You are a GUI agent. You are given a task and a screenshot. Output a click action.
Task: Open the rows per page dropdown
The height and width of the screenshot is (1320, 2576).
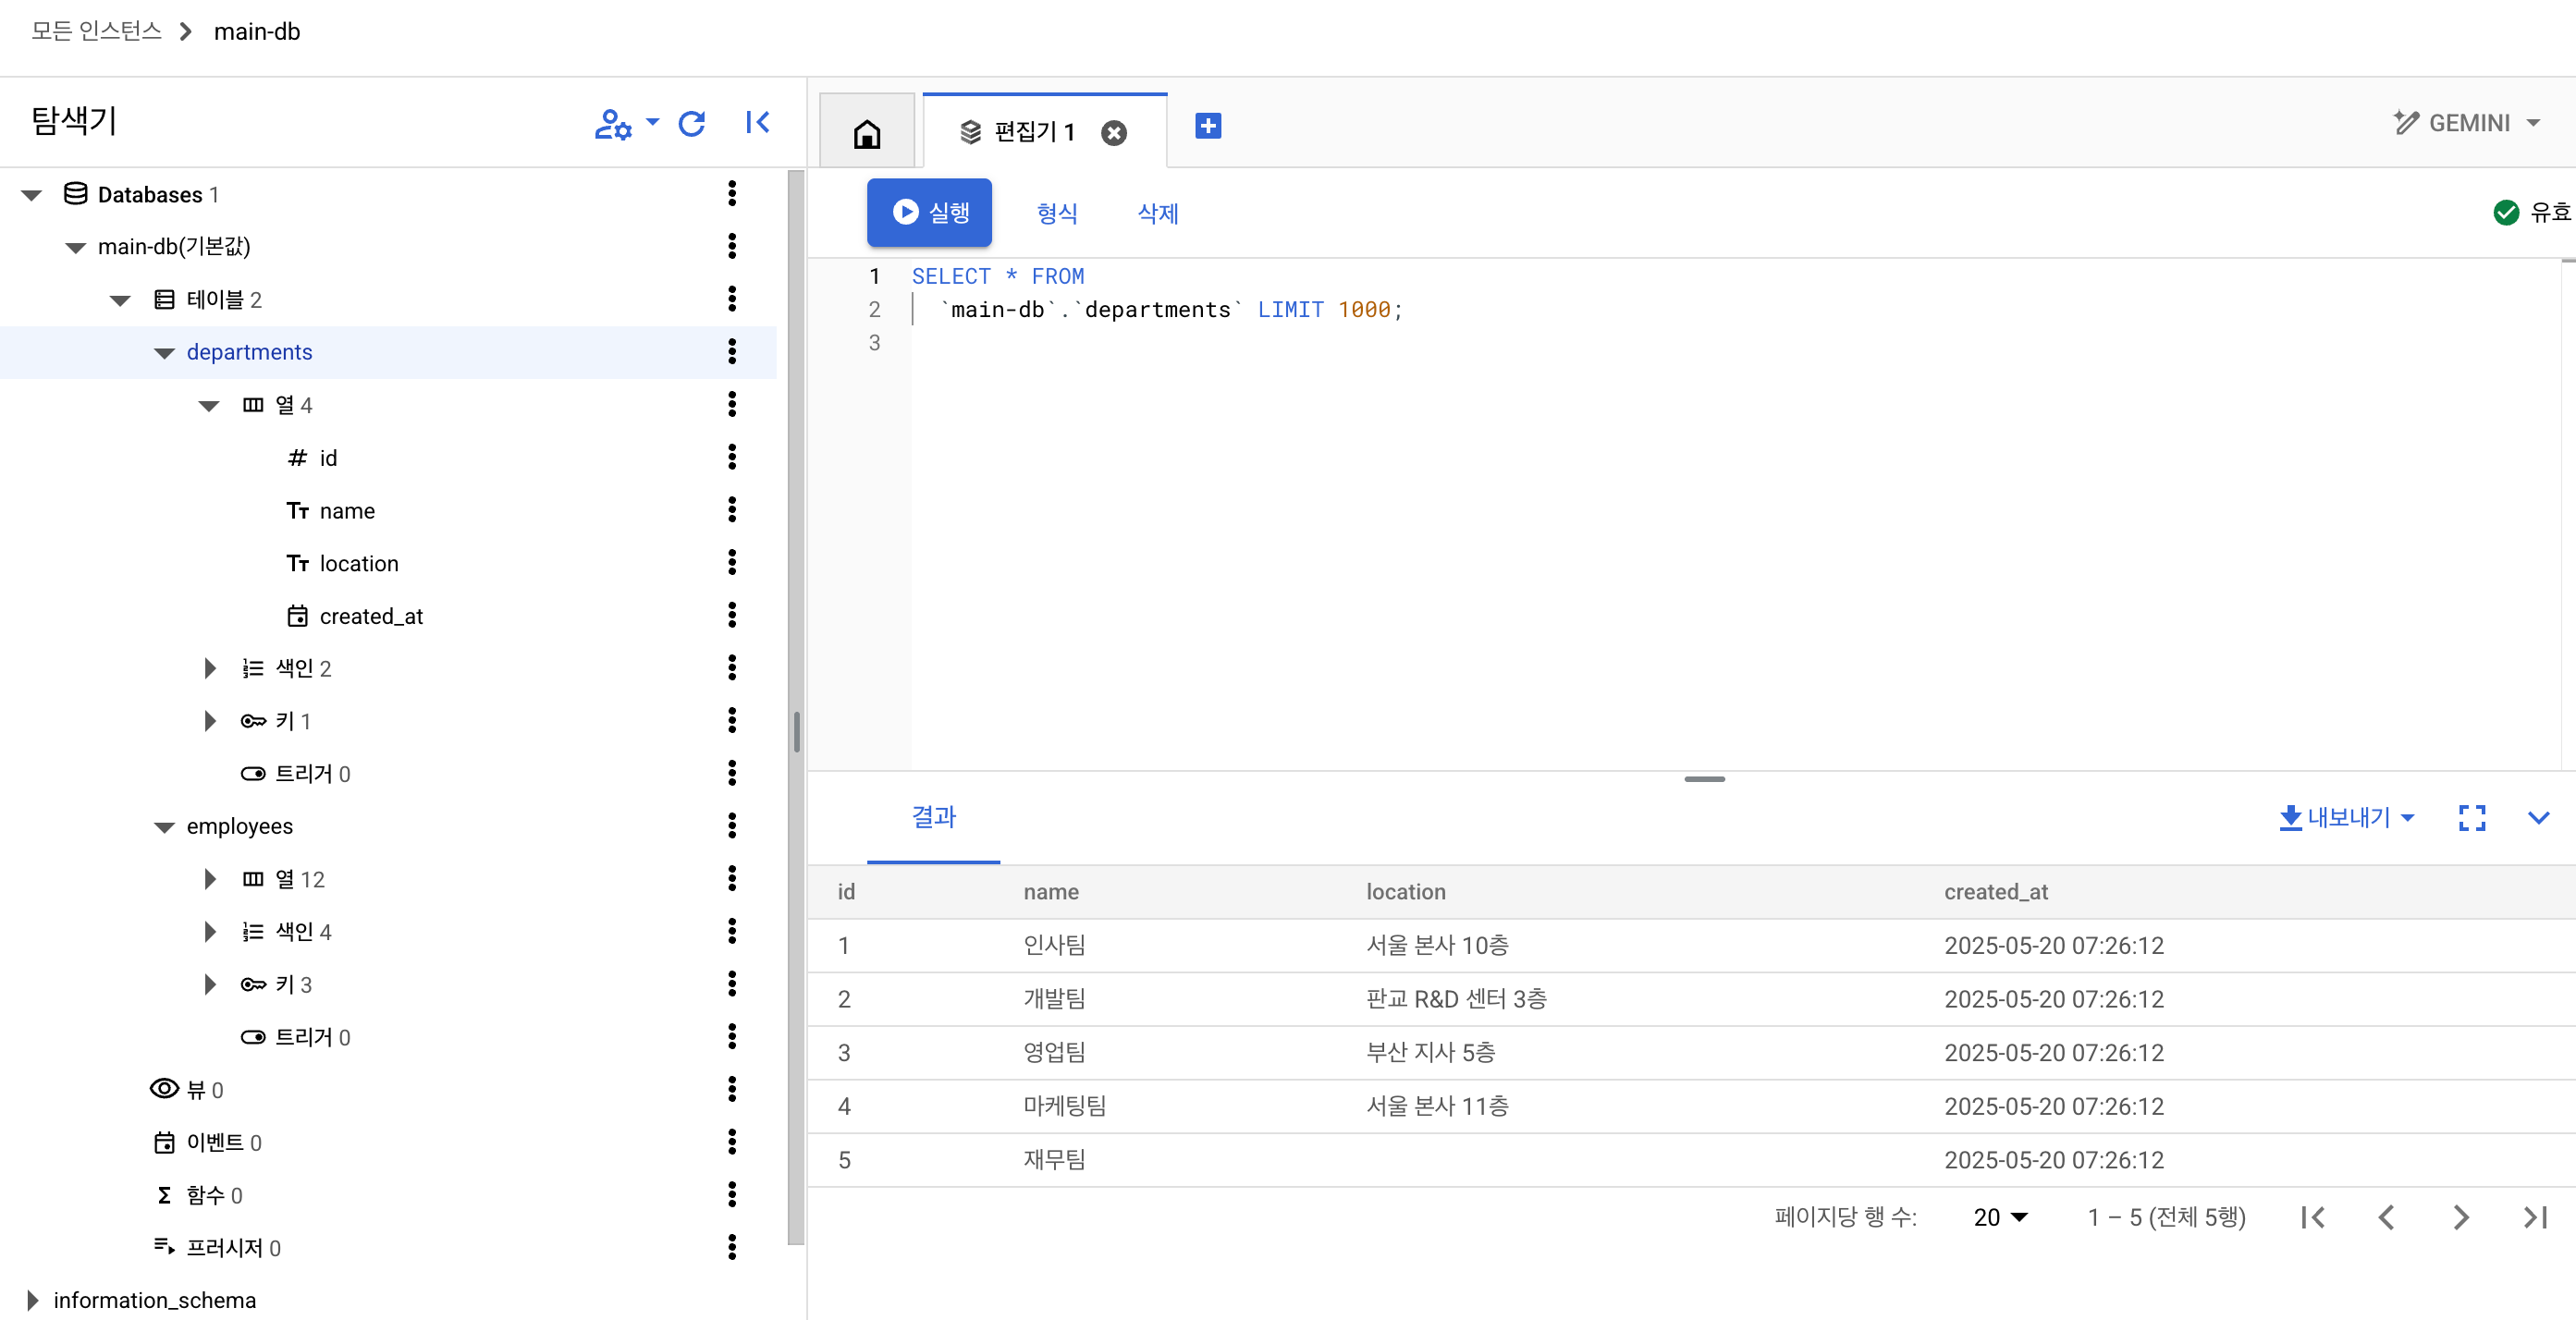pyautogui.click(x=2000, y=1217)
